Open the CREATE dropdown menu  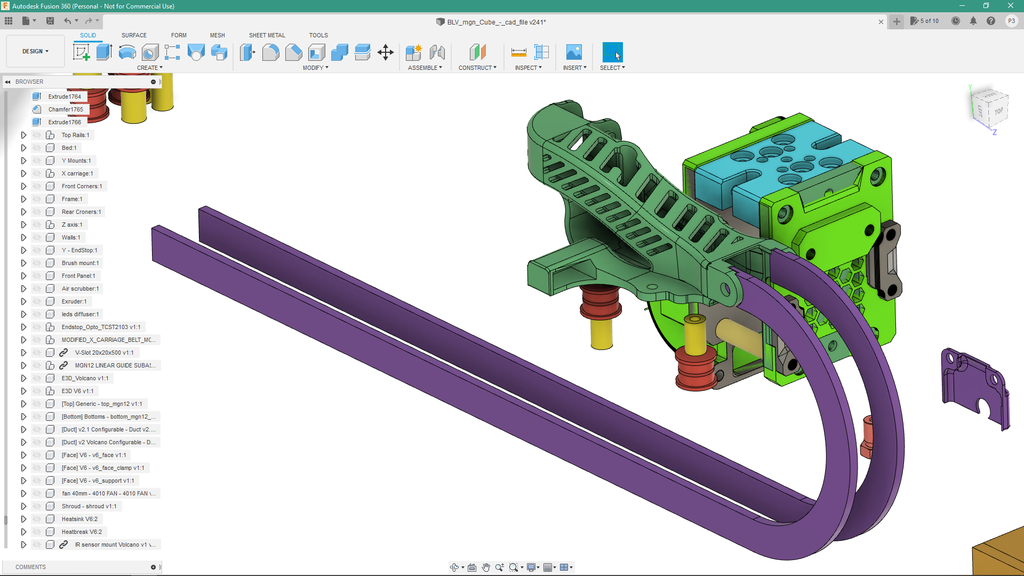pyautogui.click(x=147, y=67)
